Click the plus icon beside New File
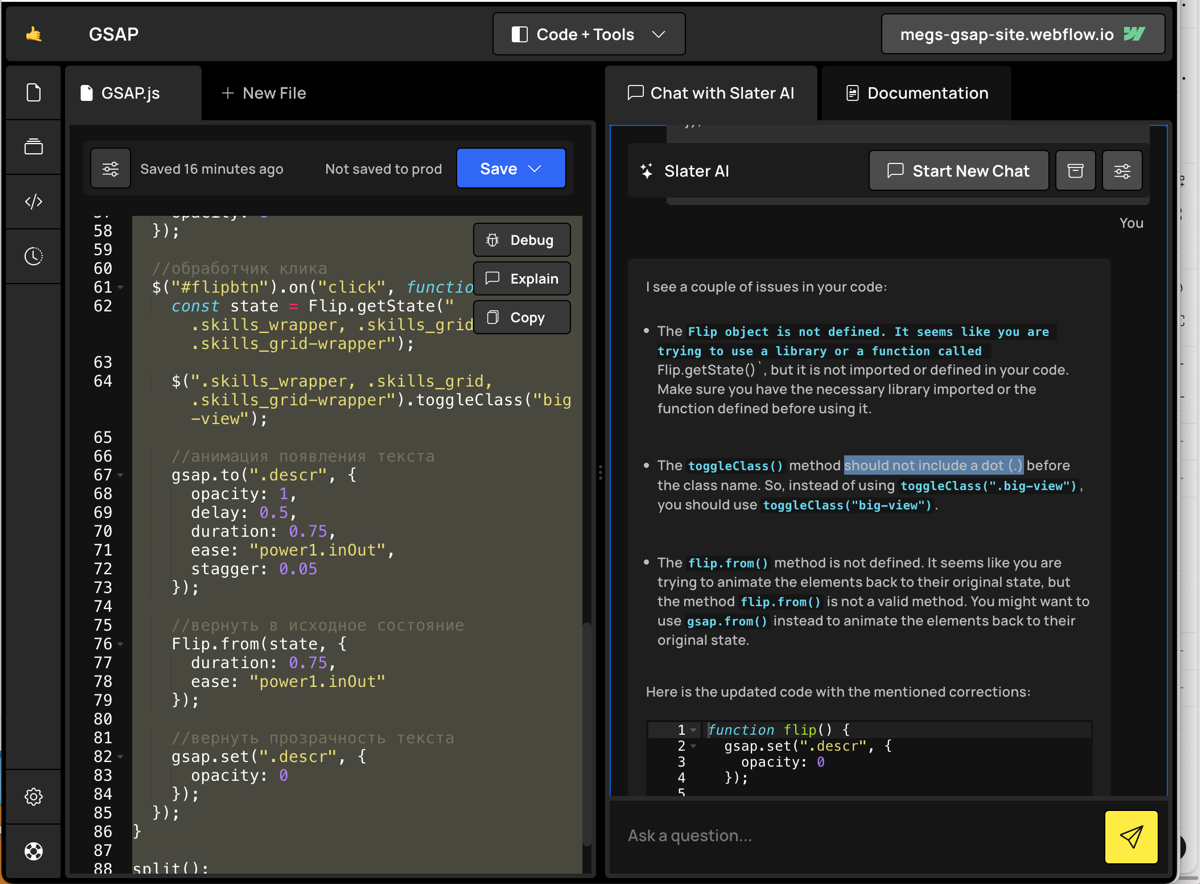The width and height of the screenshot is (1200, 884). [228, 93]
